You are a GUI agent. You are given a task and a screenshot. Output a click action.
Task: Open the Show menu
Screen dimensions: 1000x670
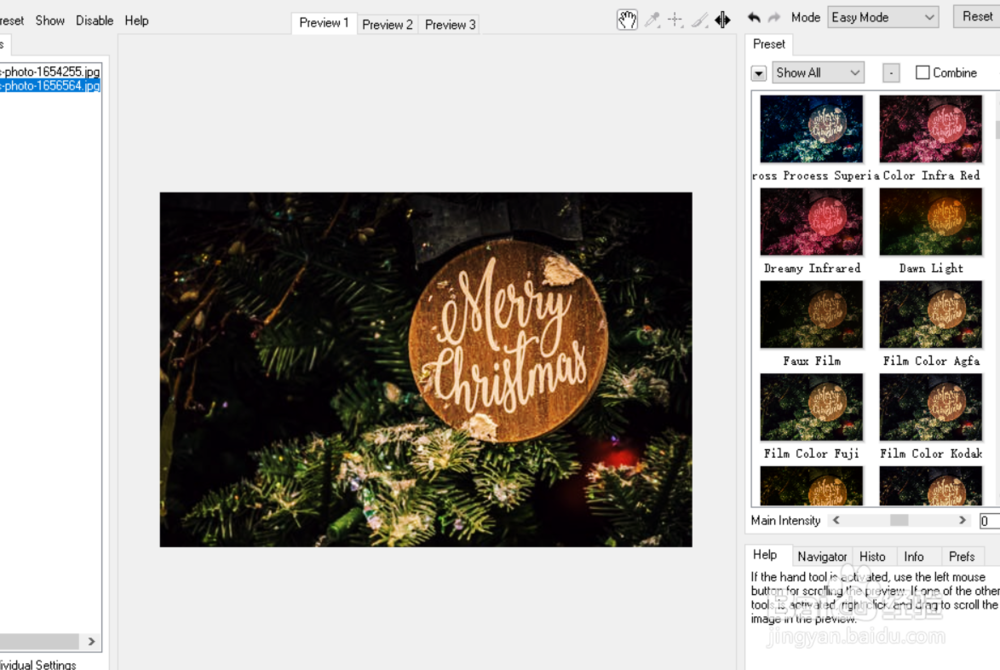50,20
